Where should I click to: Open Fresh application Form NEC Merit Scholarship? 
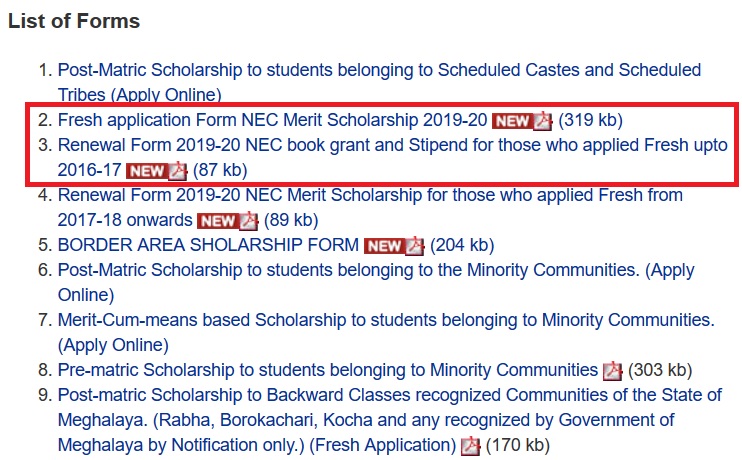pyautogui.click(x=272, y=120)
